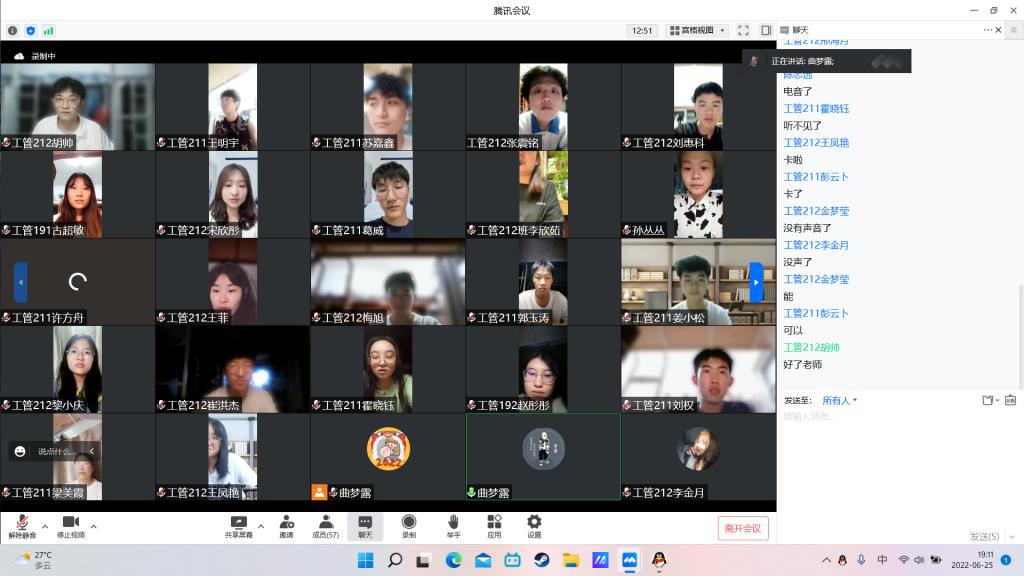Go to next page of video grid

click(x=756, y=282)
